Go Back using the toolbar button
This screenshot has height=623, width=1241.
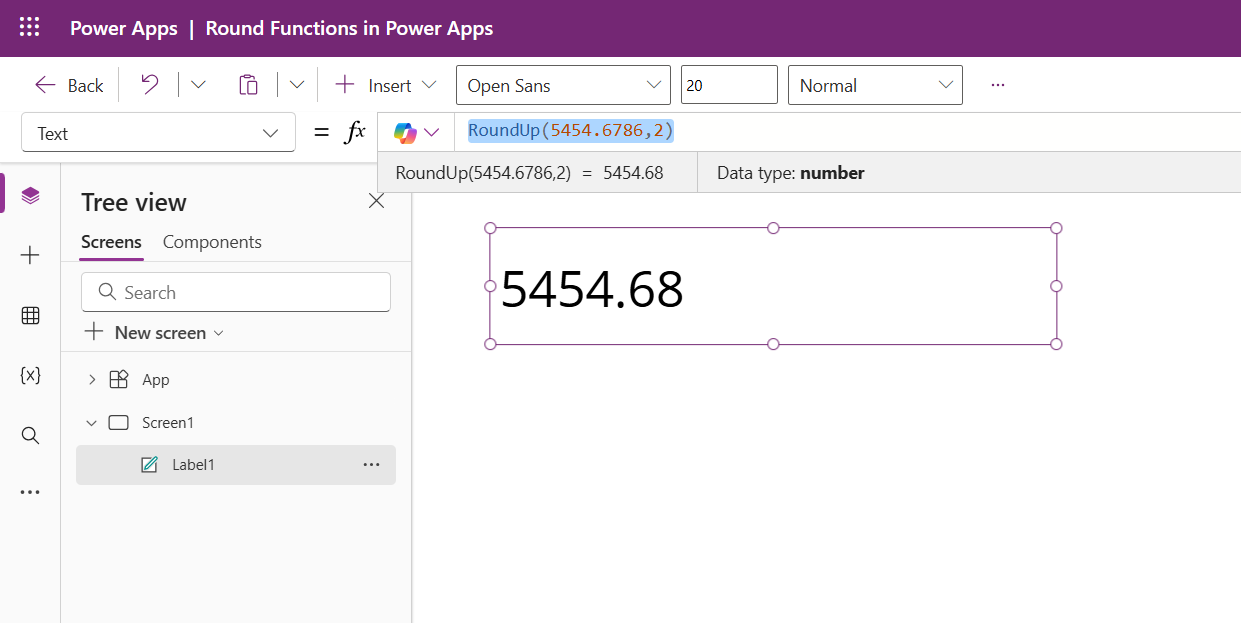coord(67,84)
